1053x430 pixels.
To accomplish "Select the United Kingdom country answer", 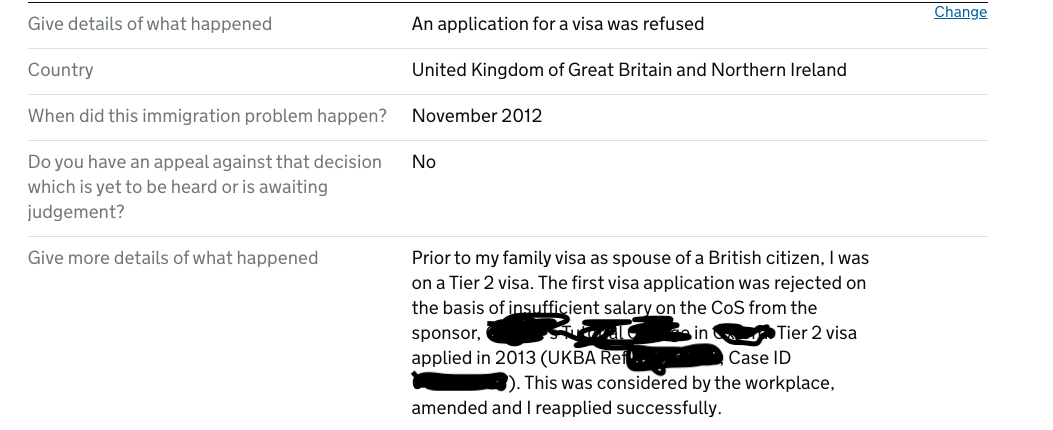I will [629, 70].
